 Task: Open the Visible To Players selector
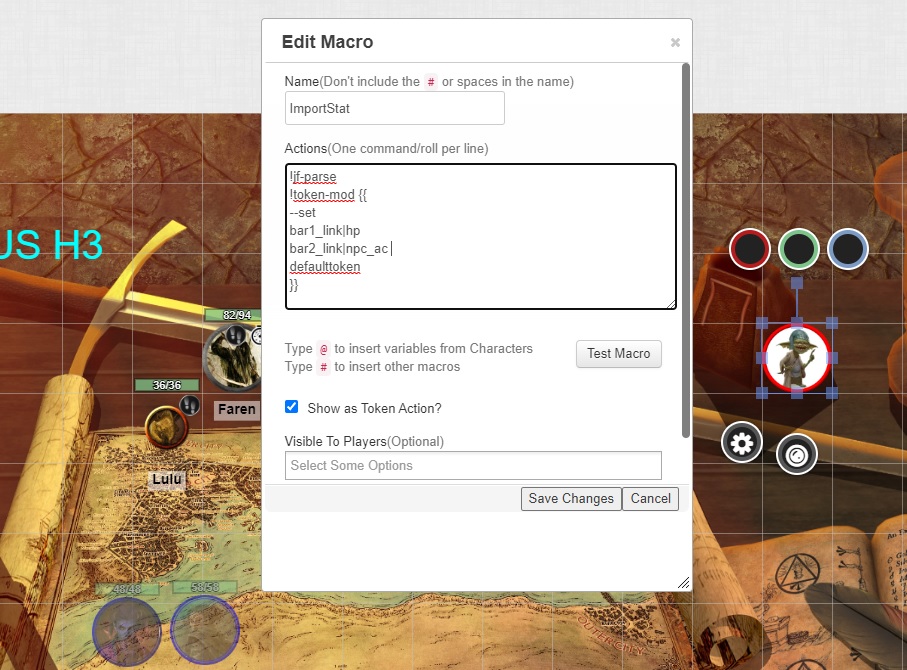[473, 465]
